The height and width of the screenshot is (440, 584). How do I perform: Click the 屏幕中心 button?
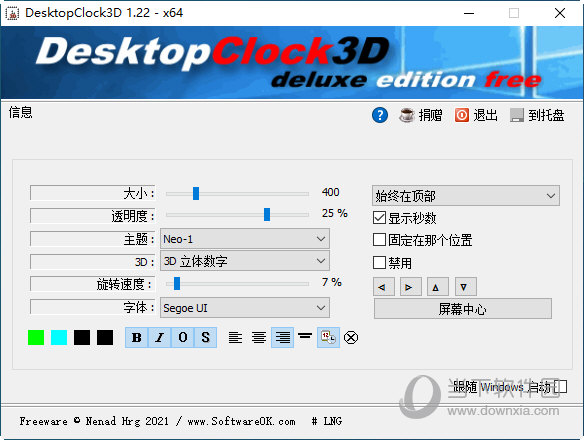tap(463, 309)
